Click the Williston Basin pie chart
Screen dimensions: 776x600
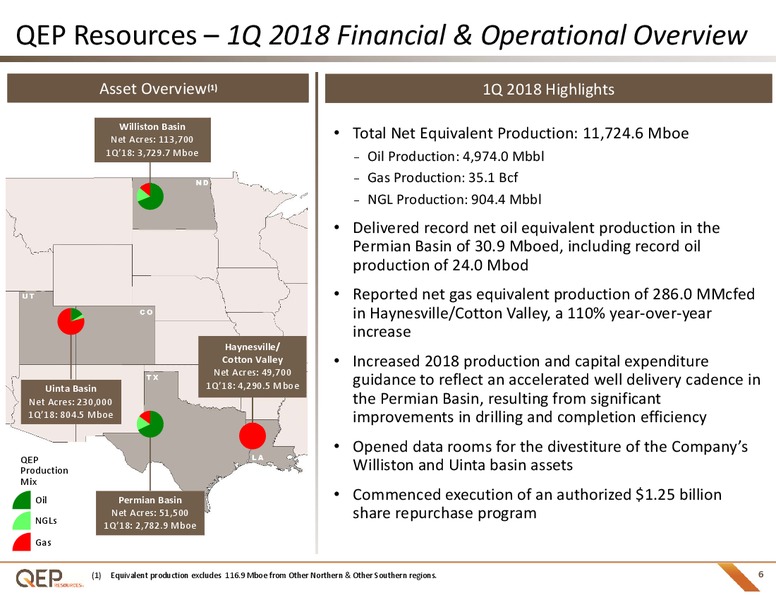click(150, 196)
